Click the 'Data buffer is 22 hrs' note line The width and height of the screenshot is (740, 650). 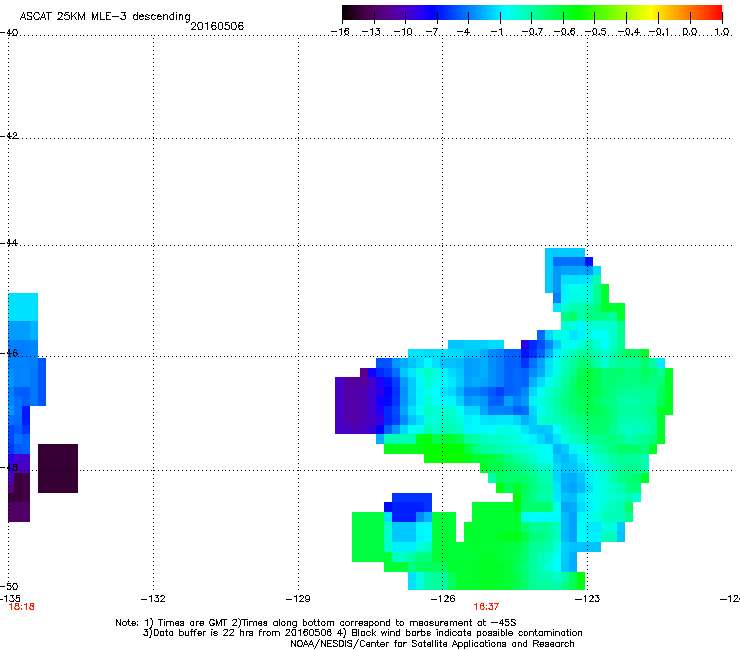(362, 633)
